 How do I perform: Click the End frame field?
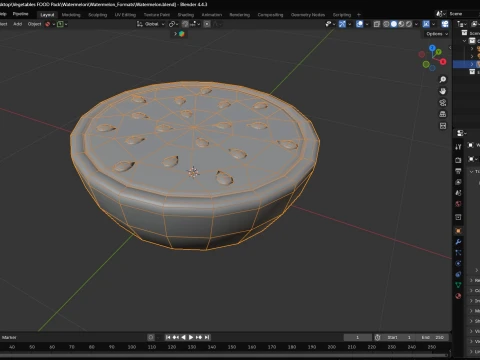[x=432, y=337]
